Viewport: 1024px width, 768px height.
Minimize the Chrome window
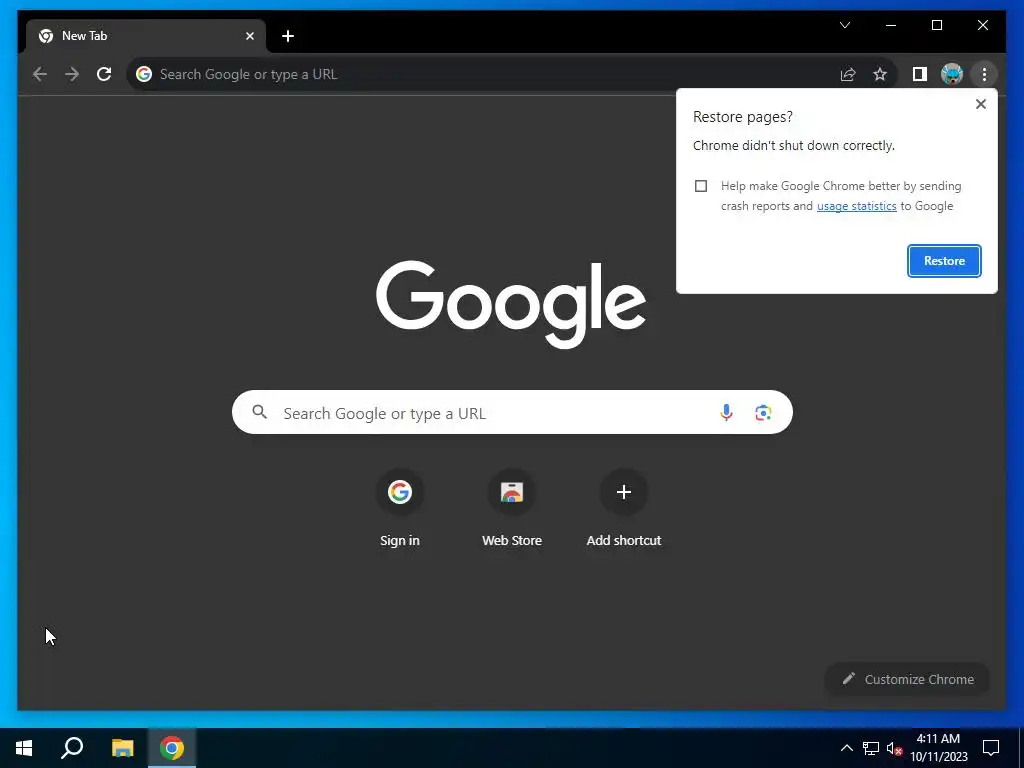pyautogui.click(x=891, y=25)
